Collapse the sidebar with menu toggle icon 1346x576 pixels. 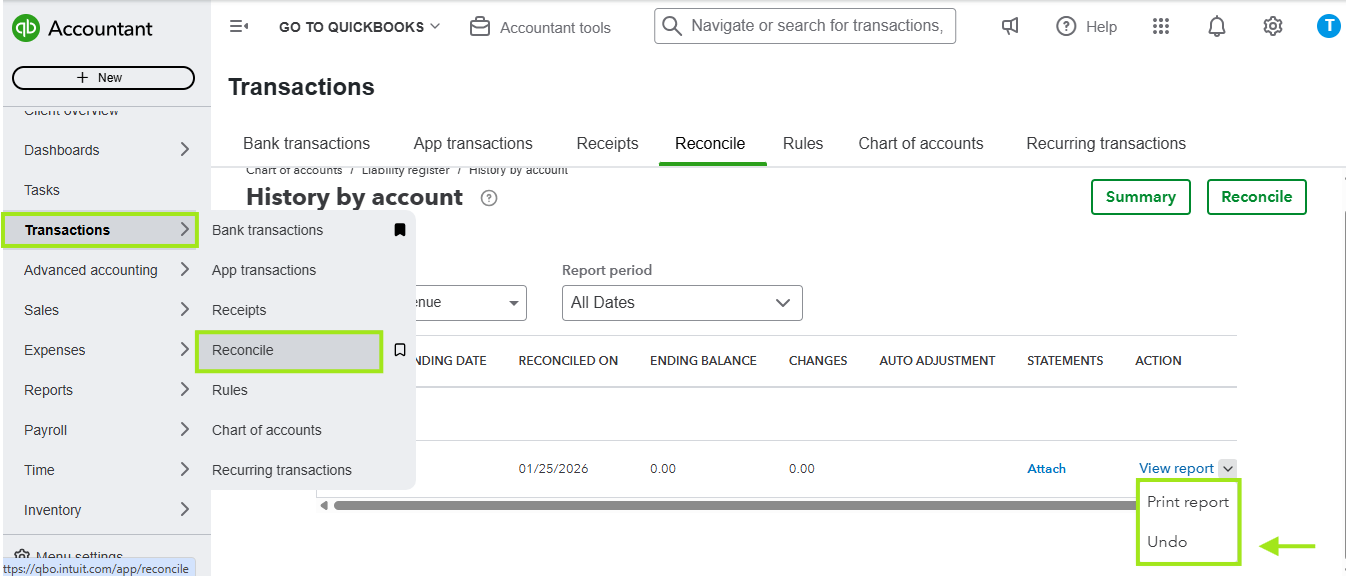tap(239, 27)
